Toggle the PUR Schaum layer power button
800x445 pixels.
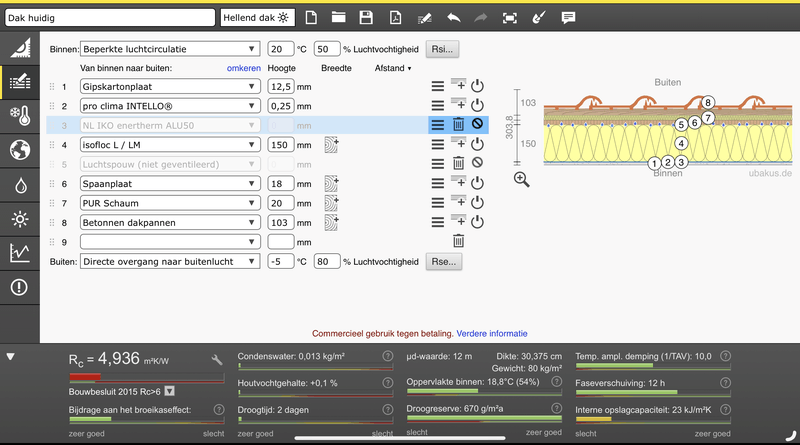tap(477, 202)
